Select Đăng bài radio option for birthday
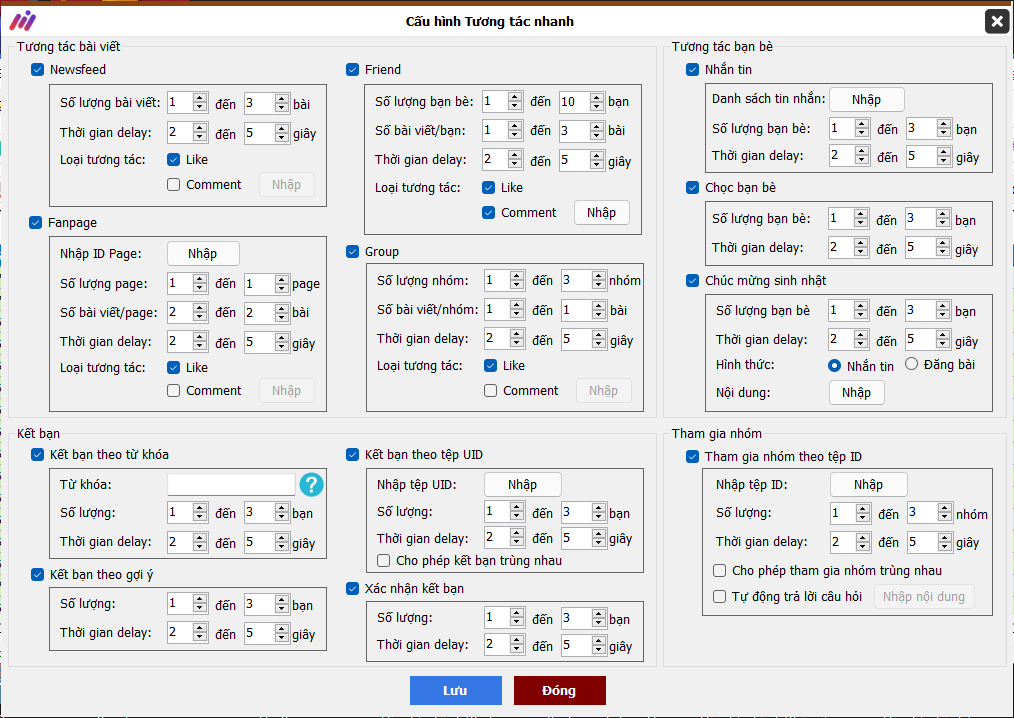The height and width of the screenshot is (718, 1014). point(911,365)
